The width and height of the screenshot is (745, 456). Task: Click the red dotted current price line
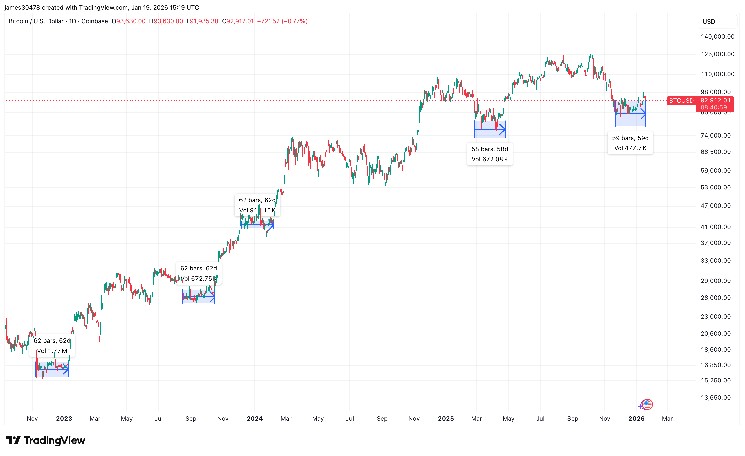[300, 100]
